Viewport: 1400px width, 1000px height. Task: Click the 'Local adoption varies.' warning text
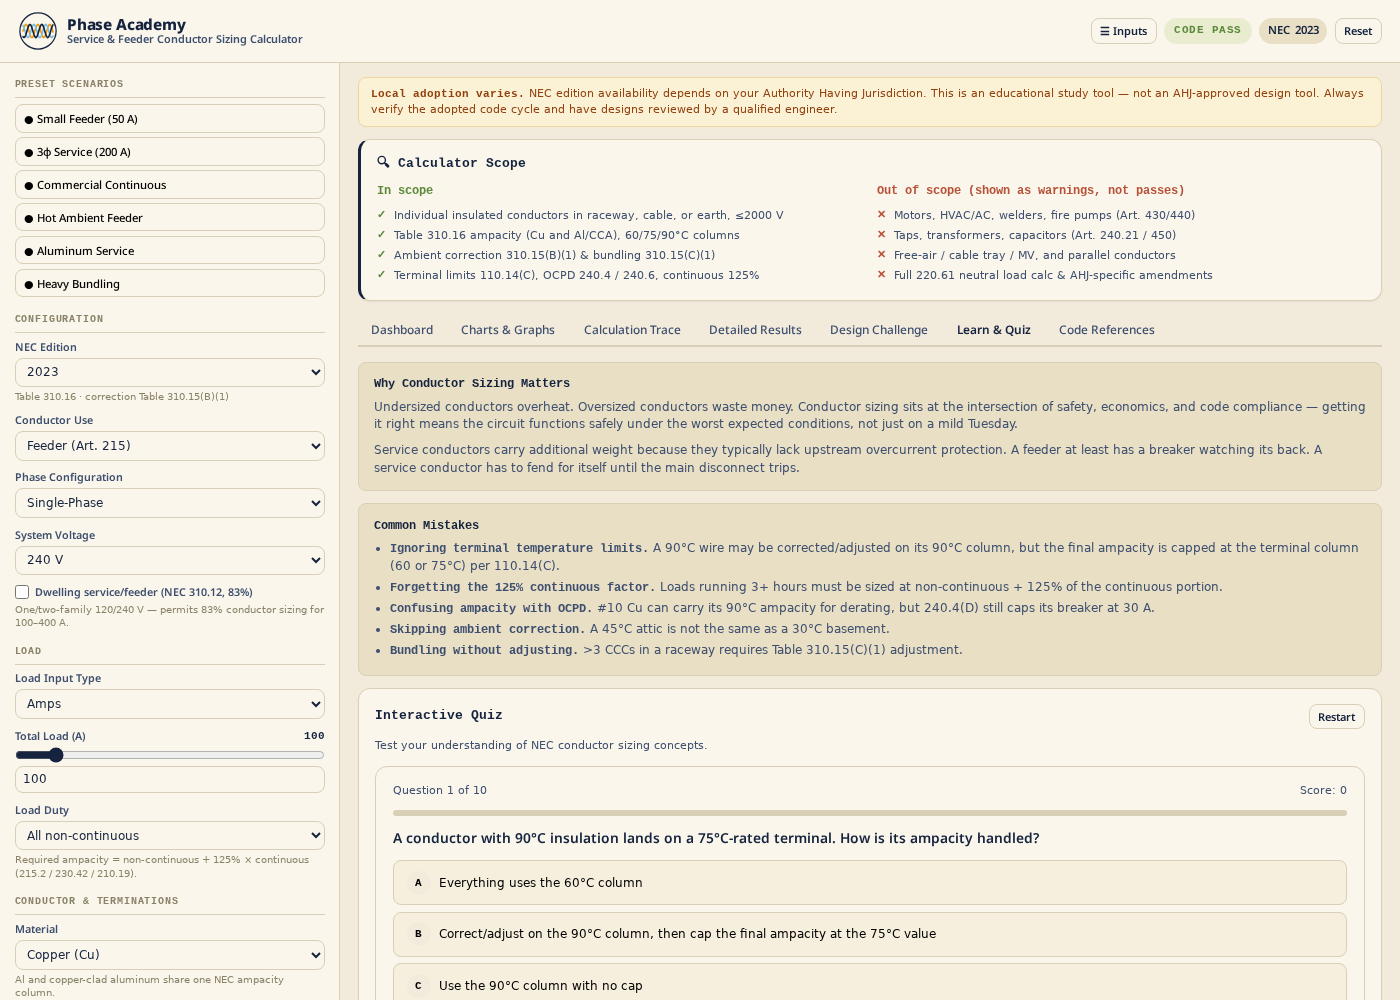pyautogui.click(x=447, y=93)
